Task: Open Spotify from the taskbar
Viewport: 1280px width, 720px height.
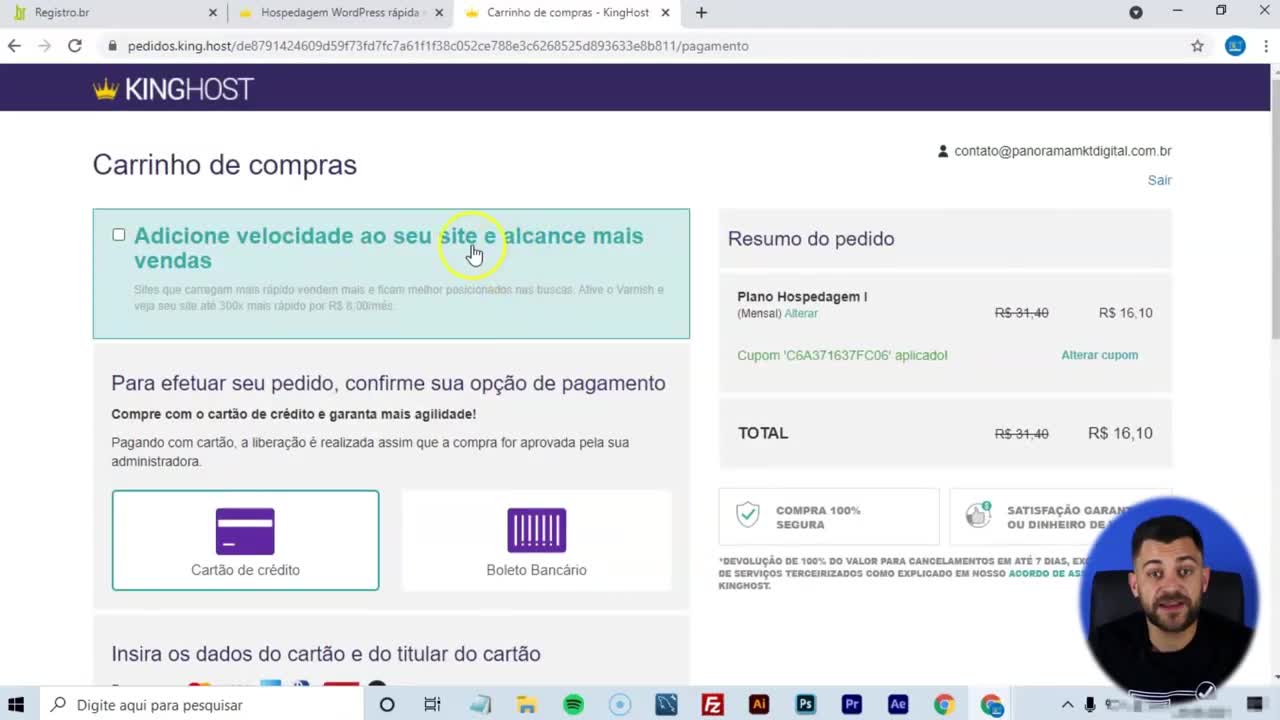Action: pos(573,705)
